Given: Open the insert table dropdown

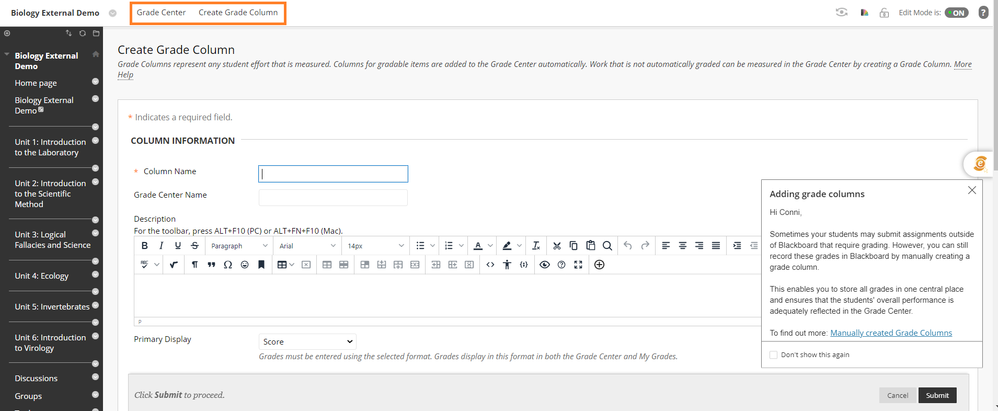Looking at the screenshot, I should pos(285,265).
